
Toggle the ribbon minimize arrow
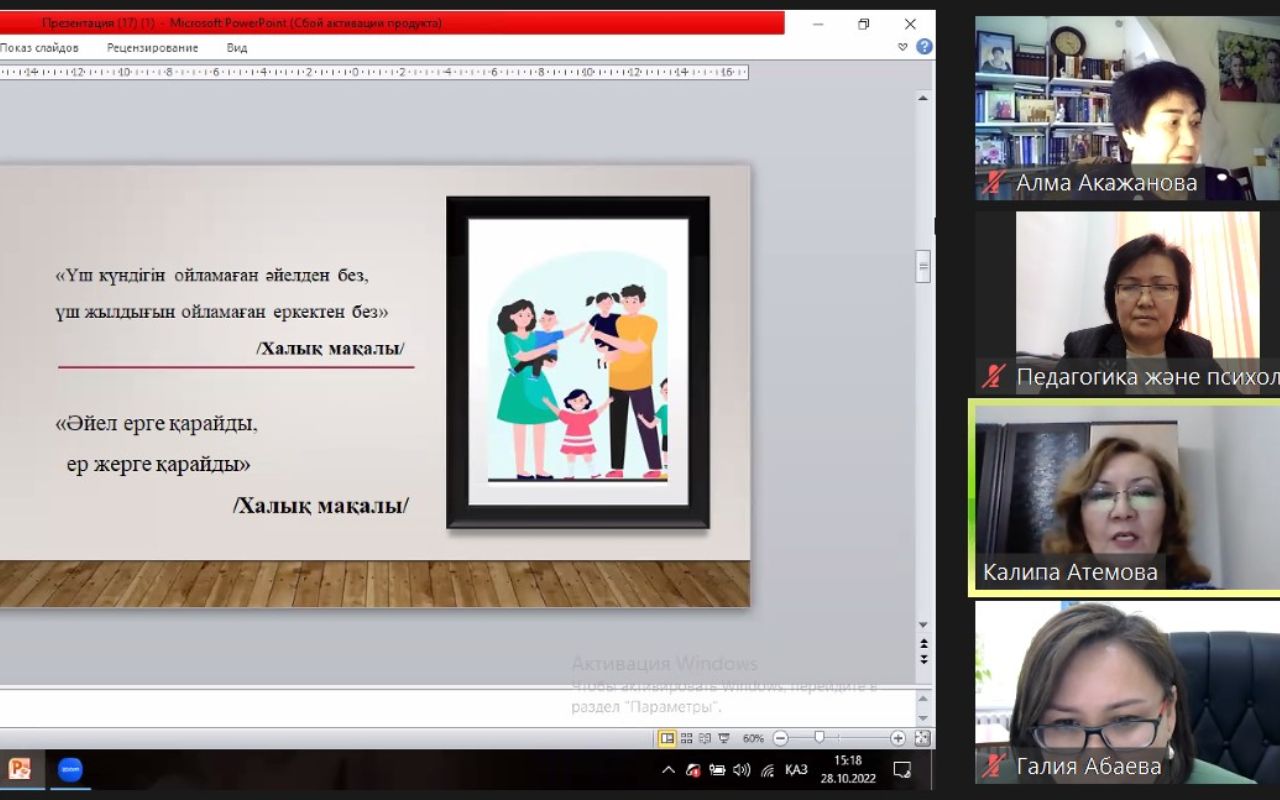click(903, 47)
